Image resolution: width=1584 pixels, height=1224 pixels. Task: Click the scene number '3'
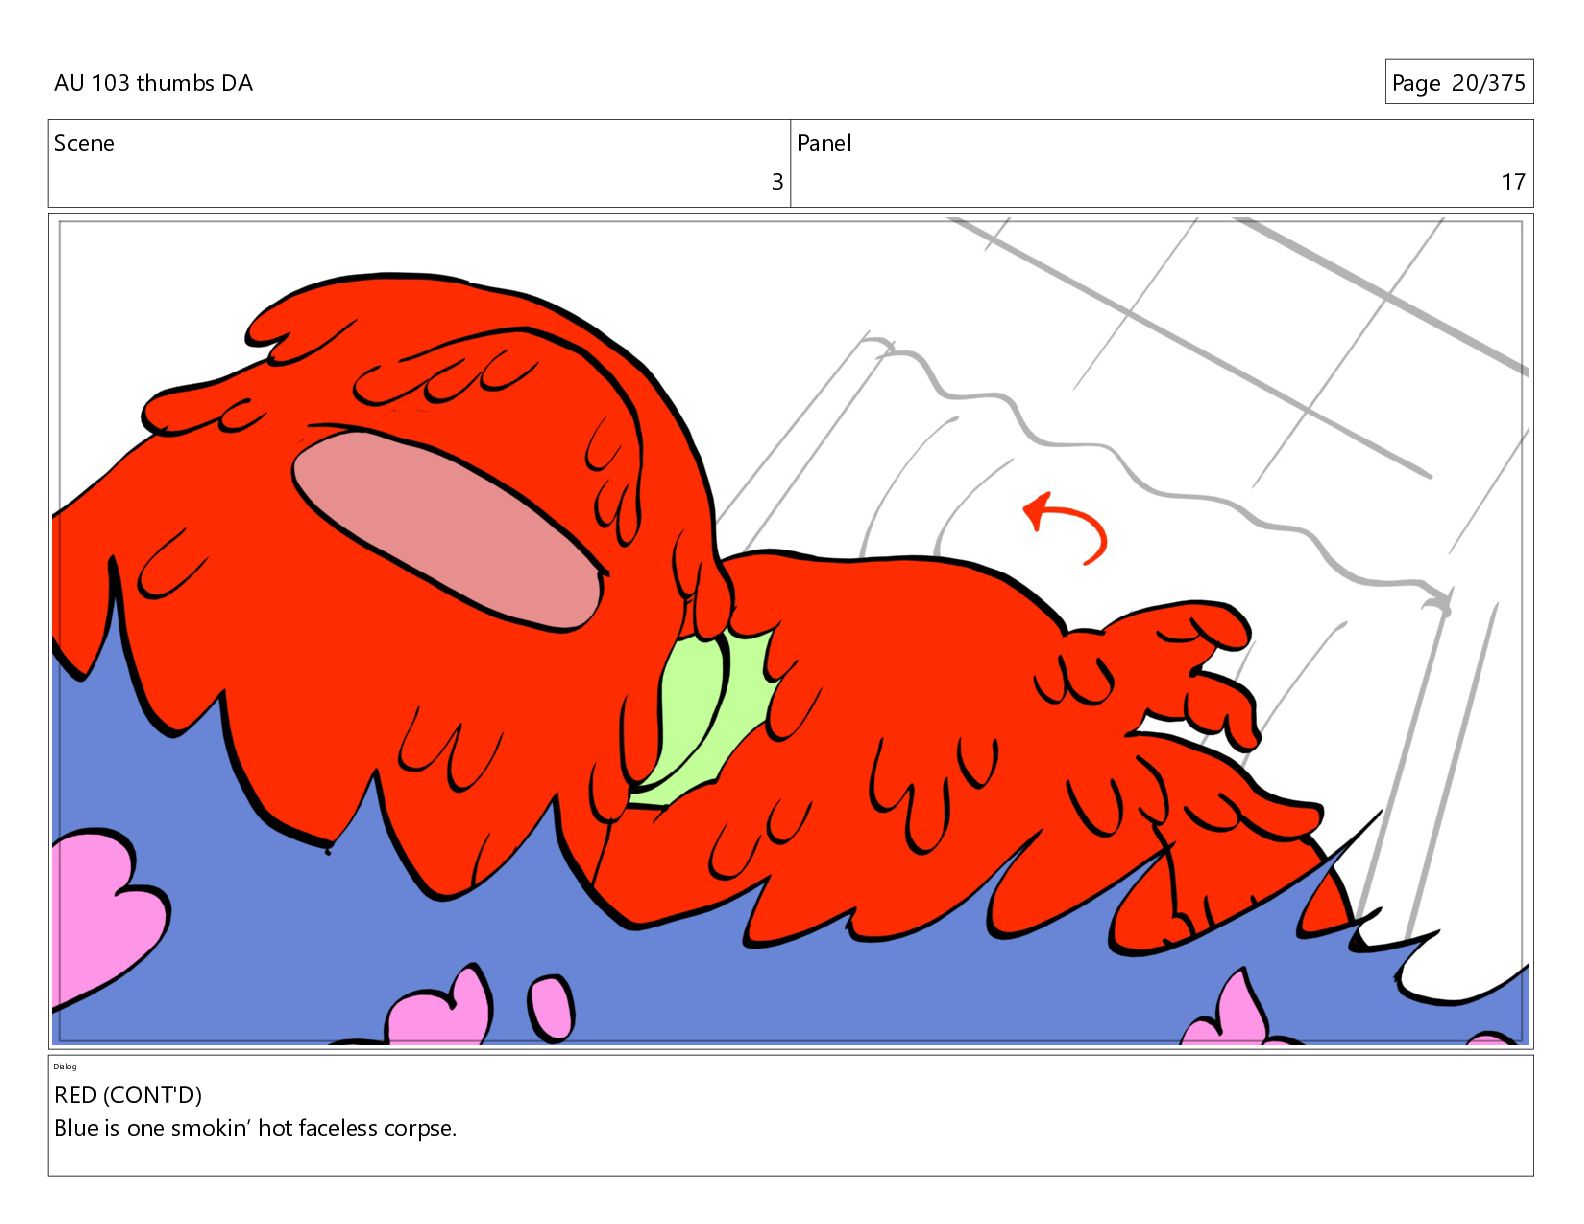tap(777, 182)
